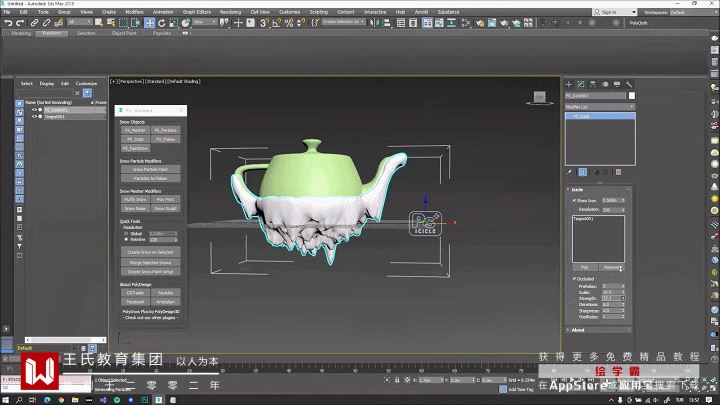Select PS_Icicle entry in modifier stack
Image resolution: width=720 pixels, height=405 pixels.
600,117
